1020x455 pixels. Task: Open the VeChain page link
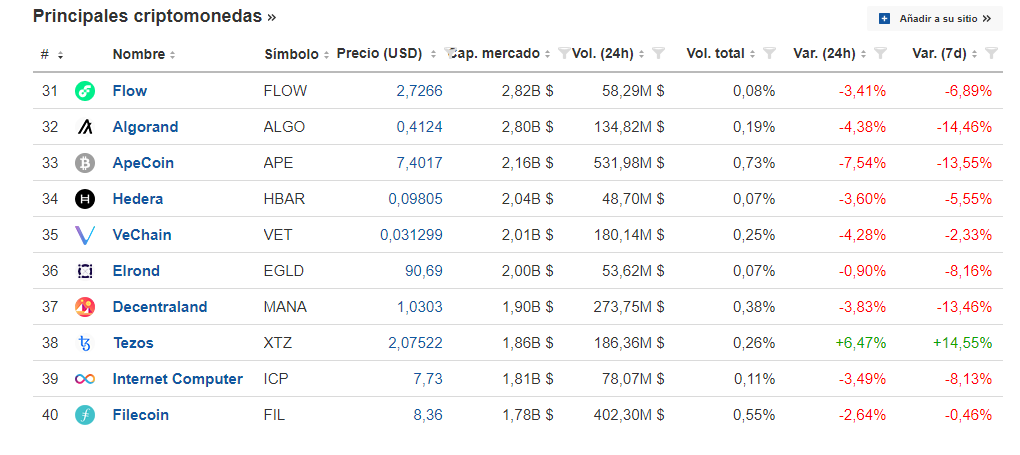pos(142,235)
